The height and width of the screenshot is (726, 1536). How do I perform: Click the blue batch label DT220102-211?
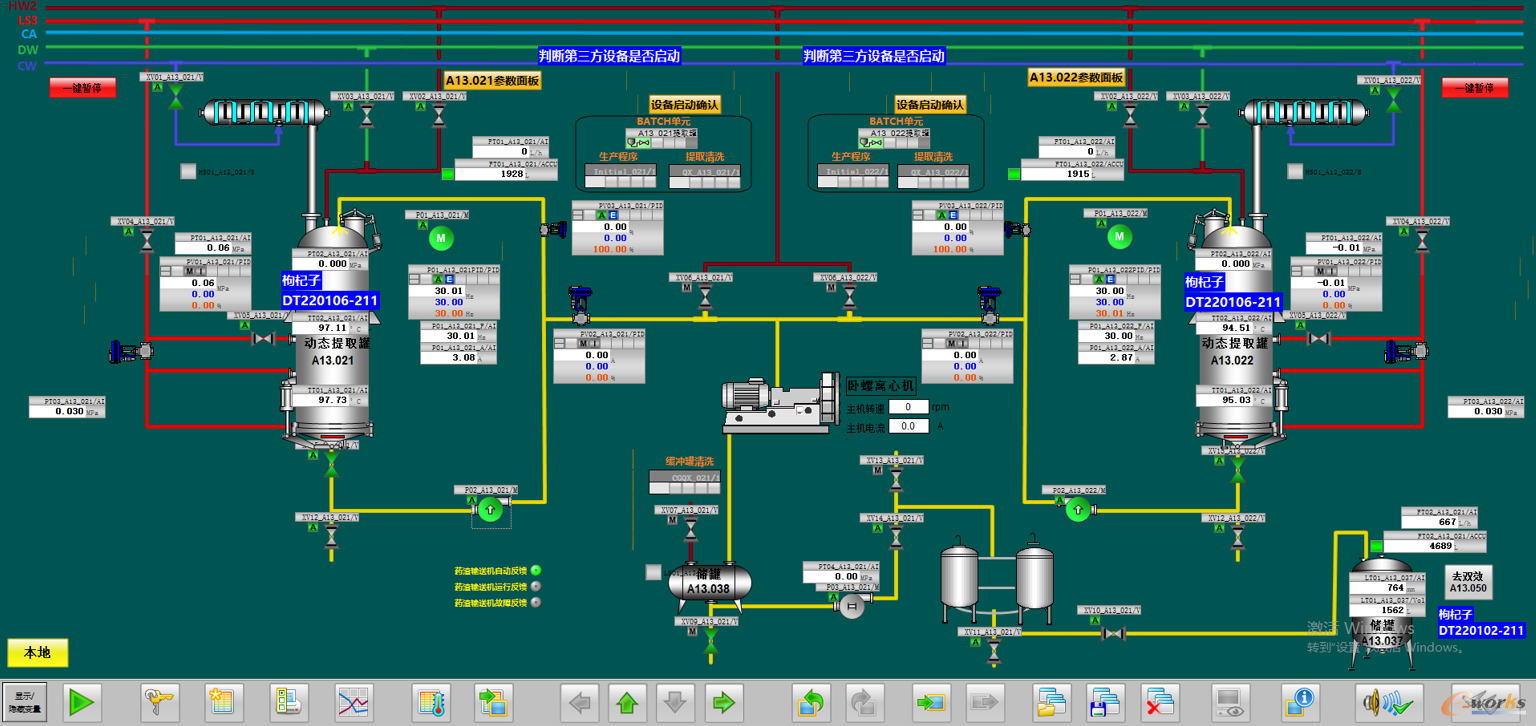tap(1481, 631)
